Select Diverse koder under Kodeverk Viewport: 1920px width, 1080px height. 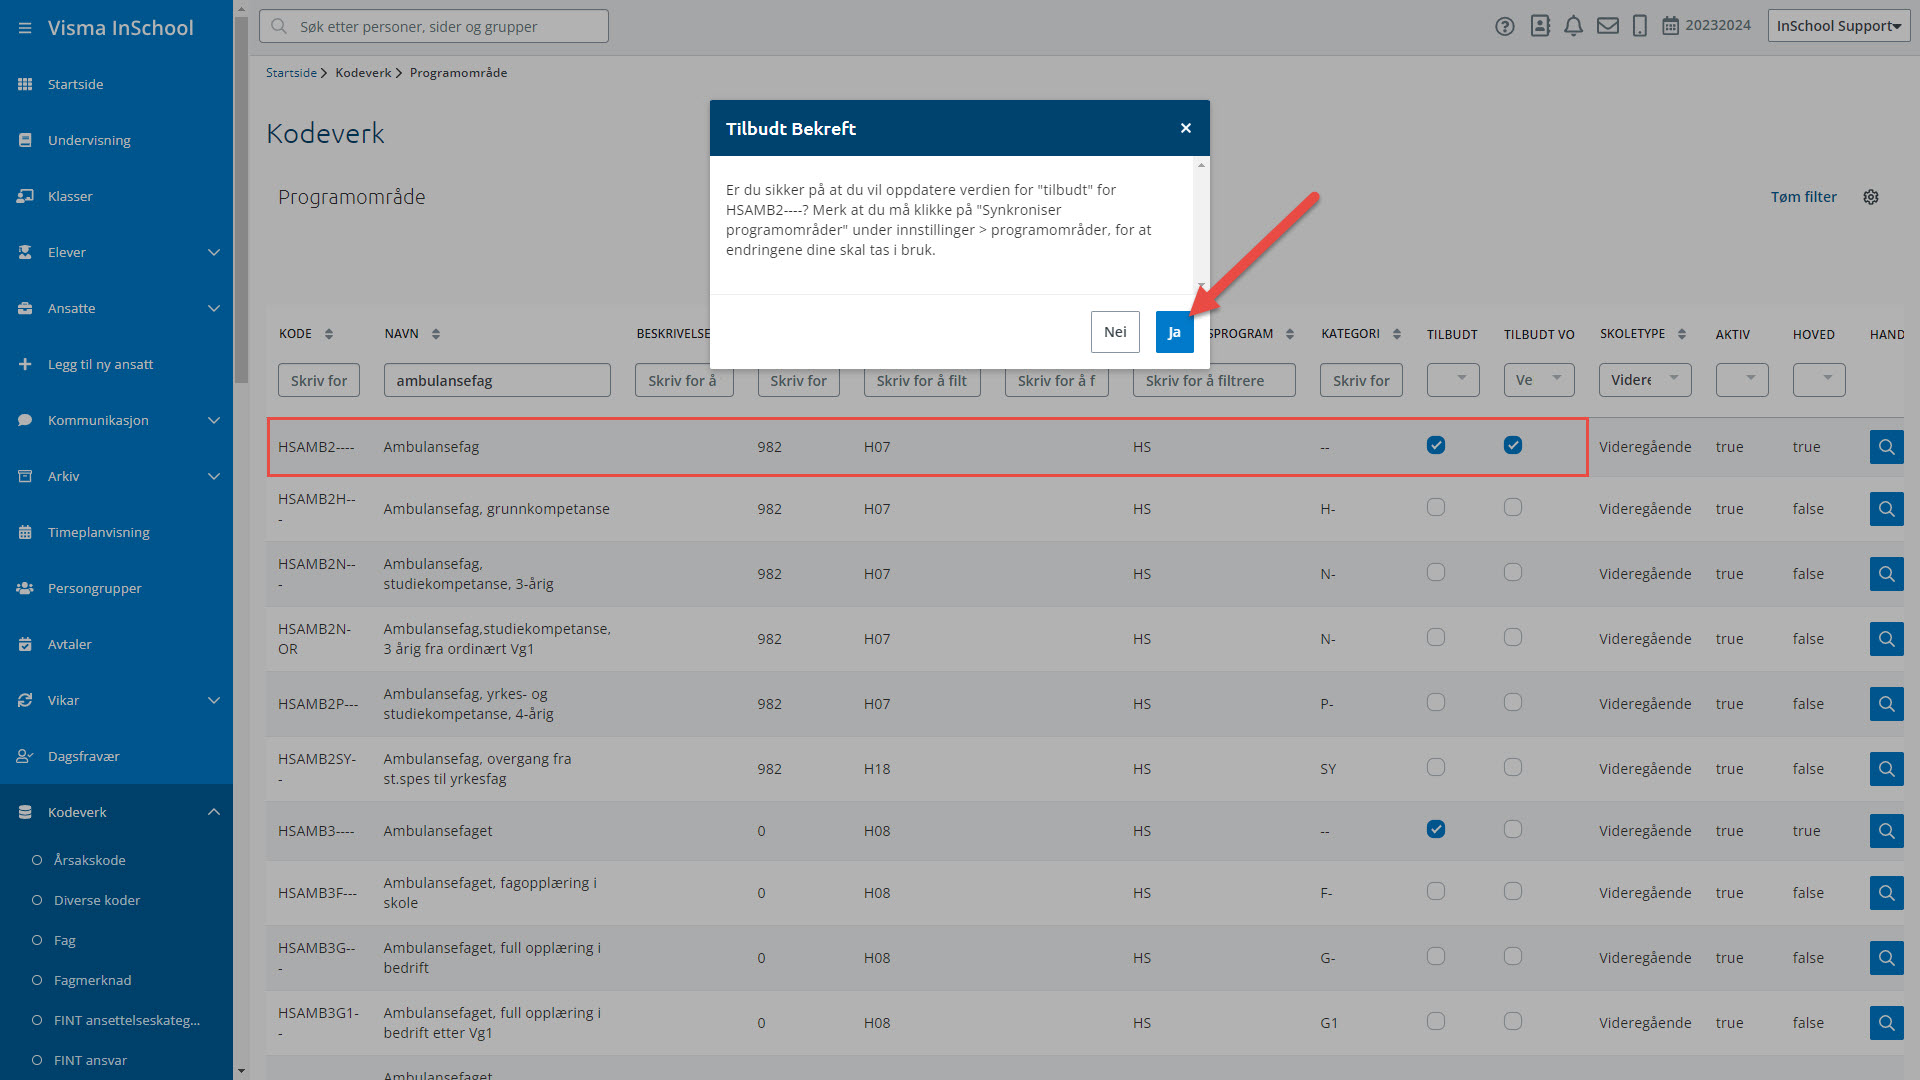tap(97, 900)
